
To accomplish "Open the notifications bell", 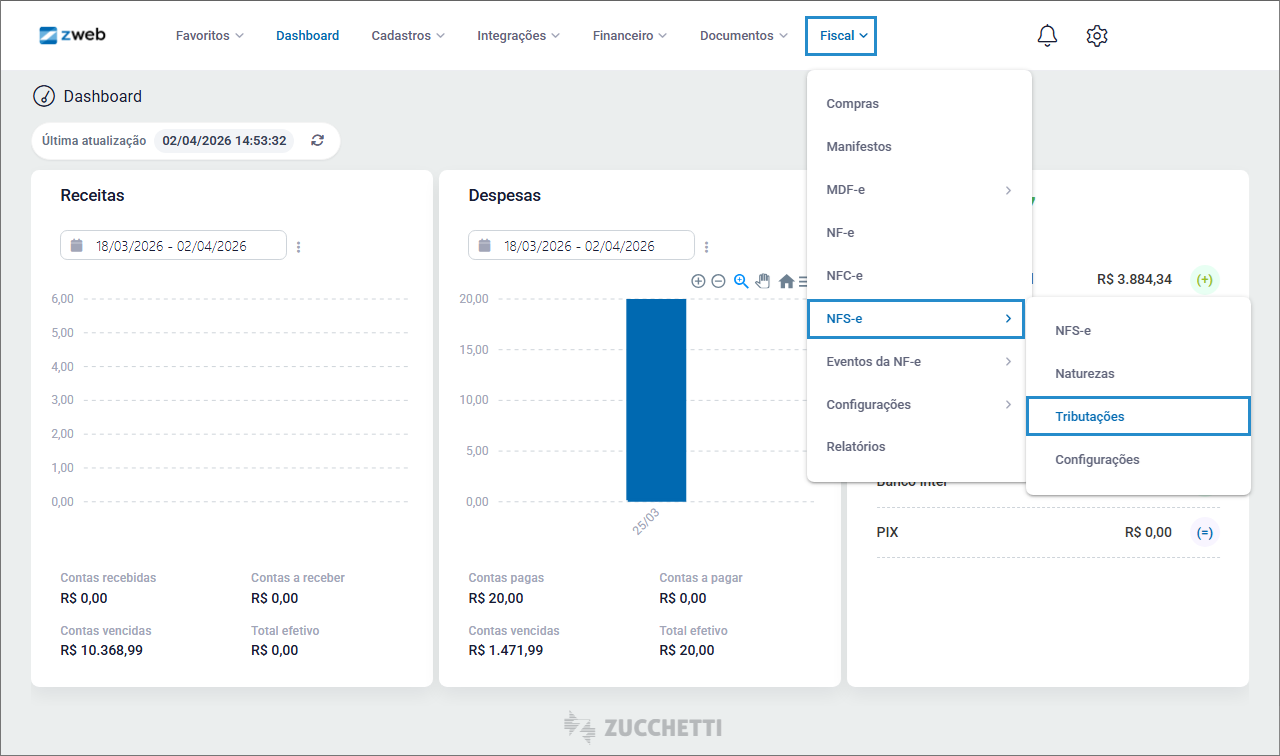I will pos(1047,36).
